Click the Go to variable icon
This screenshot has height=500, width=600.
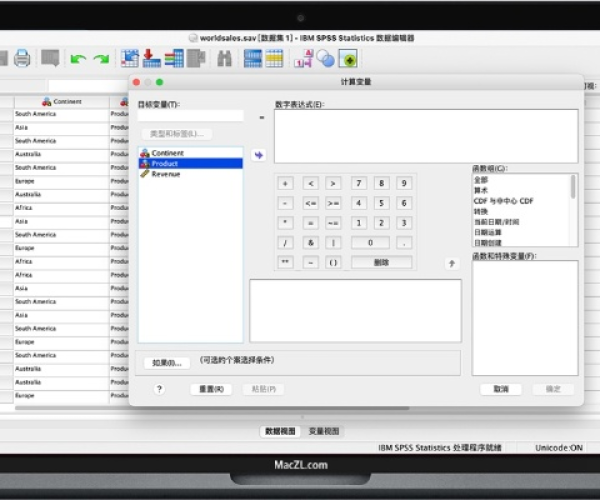coord(152,58)
